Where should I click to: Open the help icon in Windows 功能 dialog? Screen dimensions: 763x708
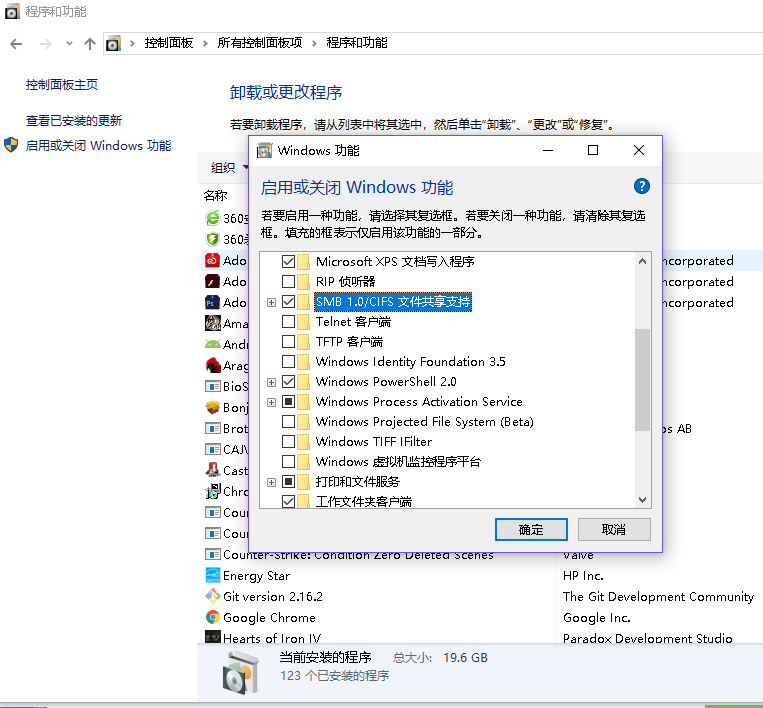click(x=641, y=186)
